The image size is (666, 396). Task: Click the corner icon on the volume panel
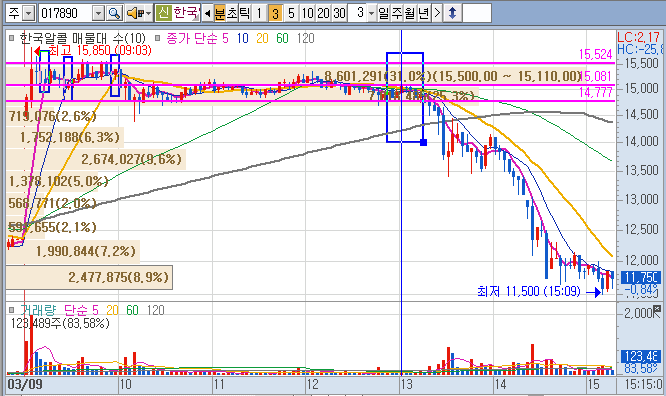pyautogui.click(x=658, y=308)
